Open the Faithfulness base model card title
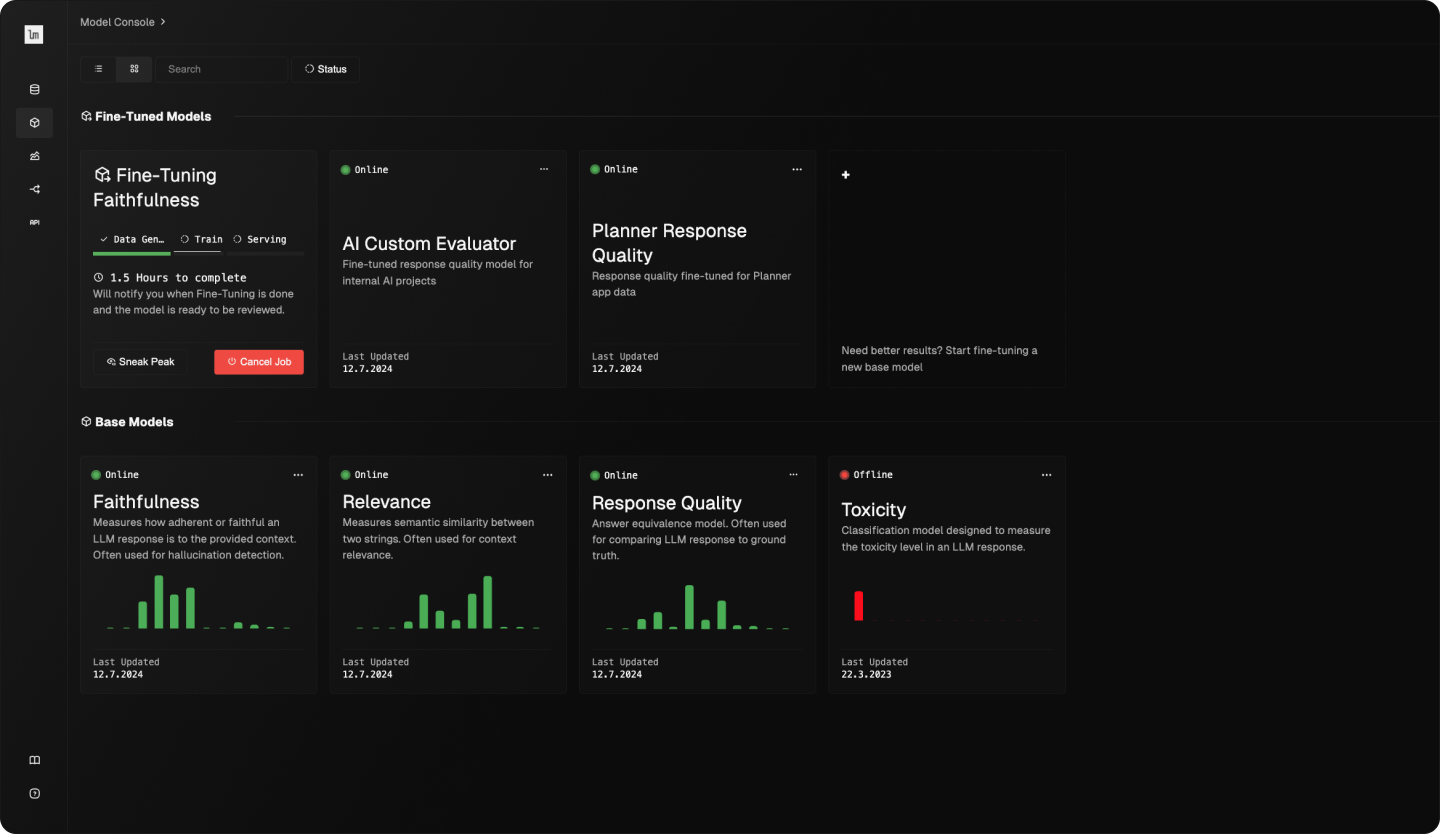This screenshot has height=834, width=1440. pyautogui.click(x=146, y=502)
